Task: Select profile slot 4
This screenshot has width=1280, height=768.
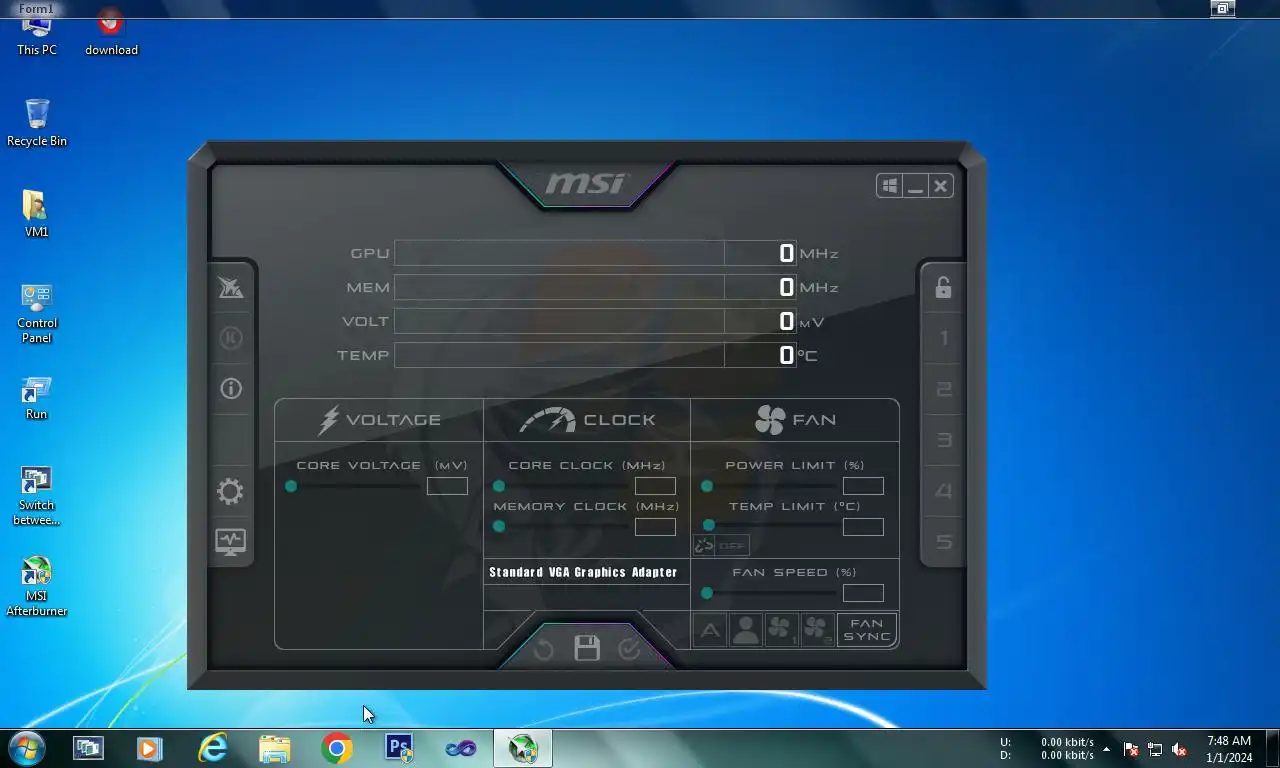Action: coord(943,491)
